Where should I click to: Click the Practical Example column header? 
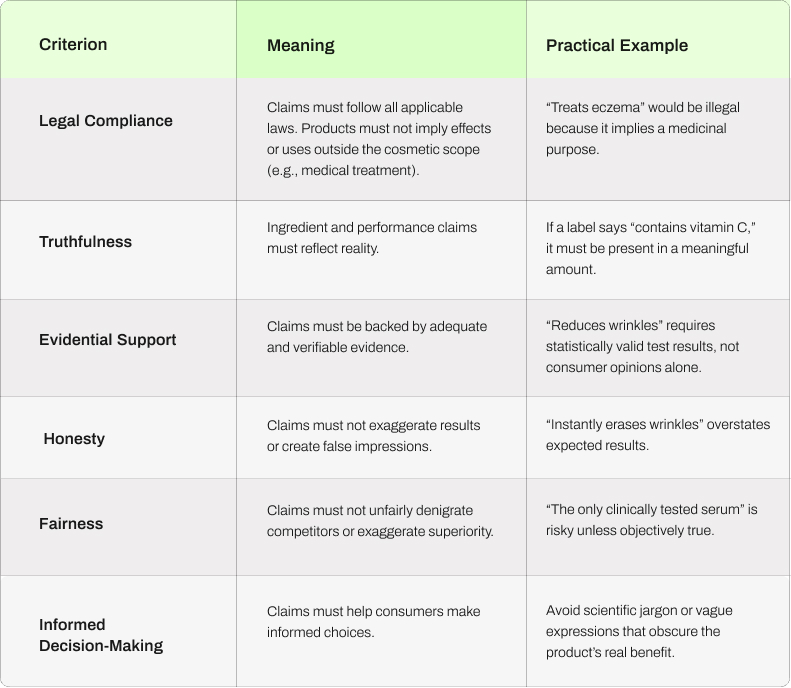coord(616,45)
